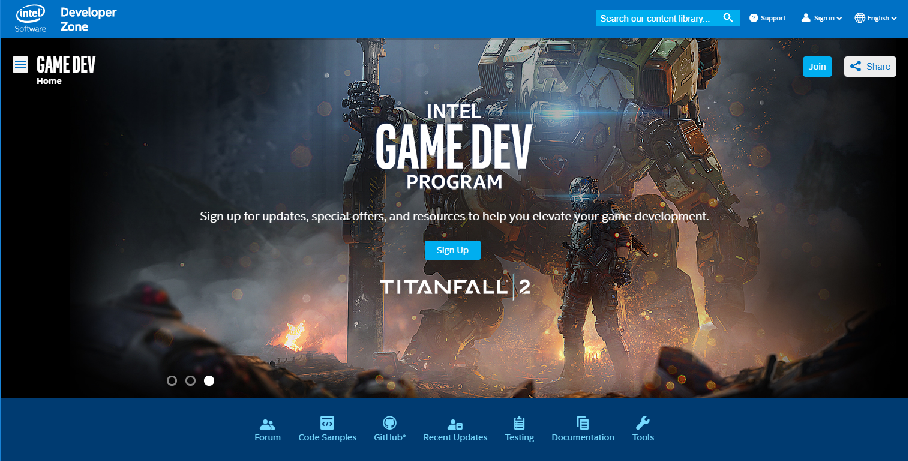Click the share icon inside Share button
This screenshot has height=461, width=908.
click(x=855, y=66)
